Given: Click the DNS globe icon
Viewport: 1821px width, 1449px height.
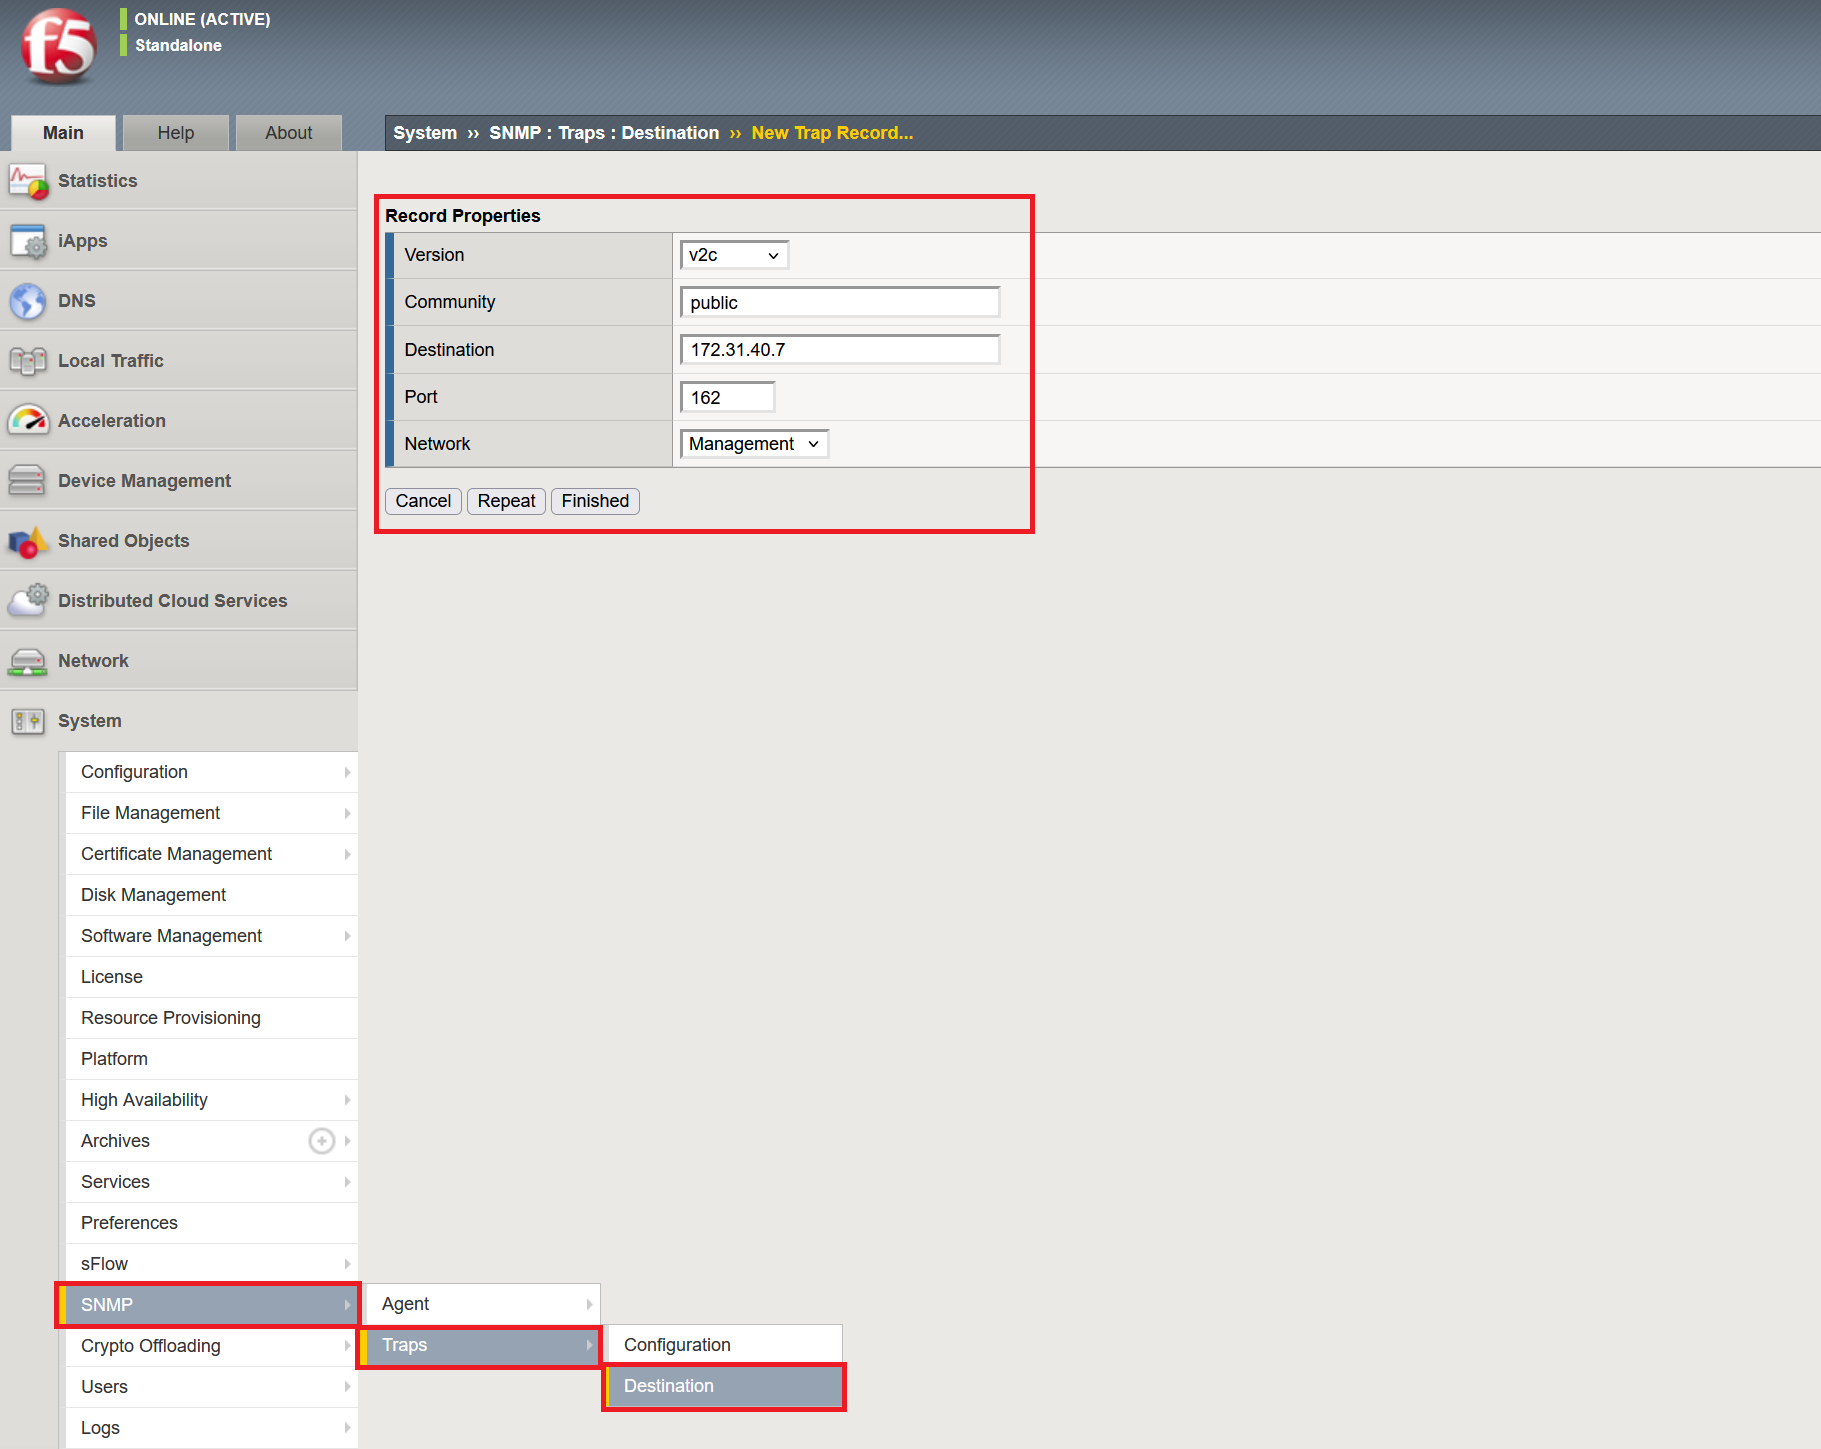Looking at the screenshot, I should 27,300.
